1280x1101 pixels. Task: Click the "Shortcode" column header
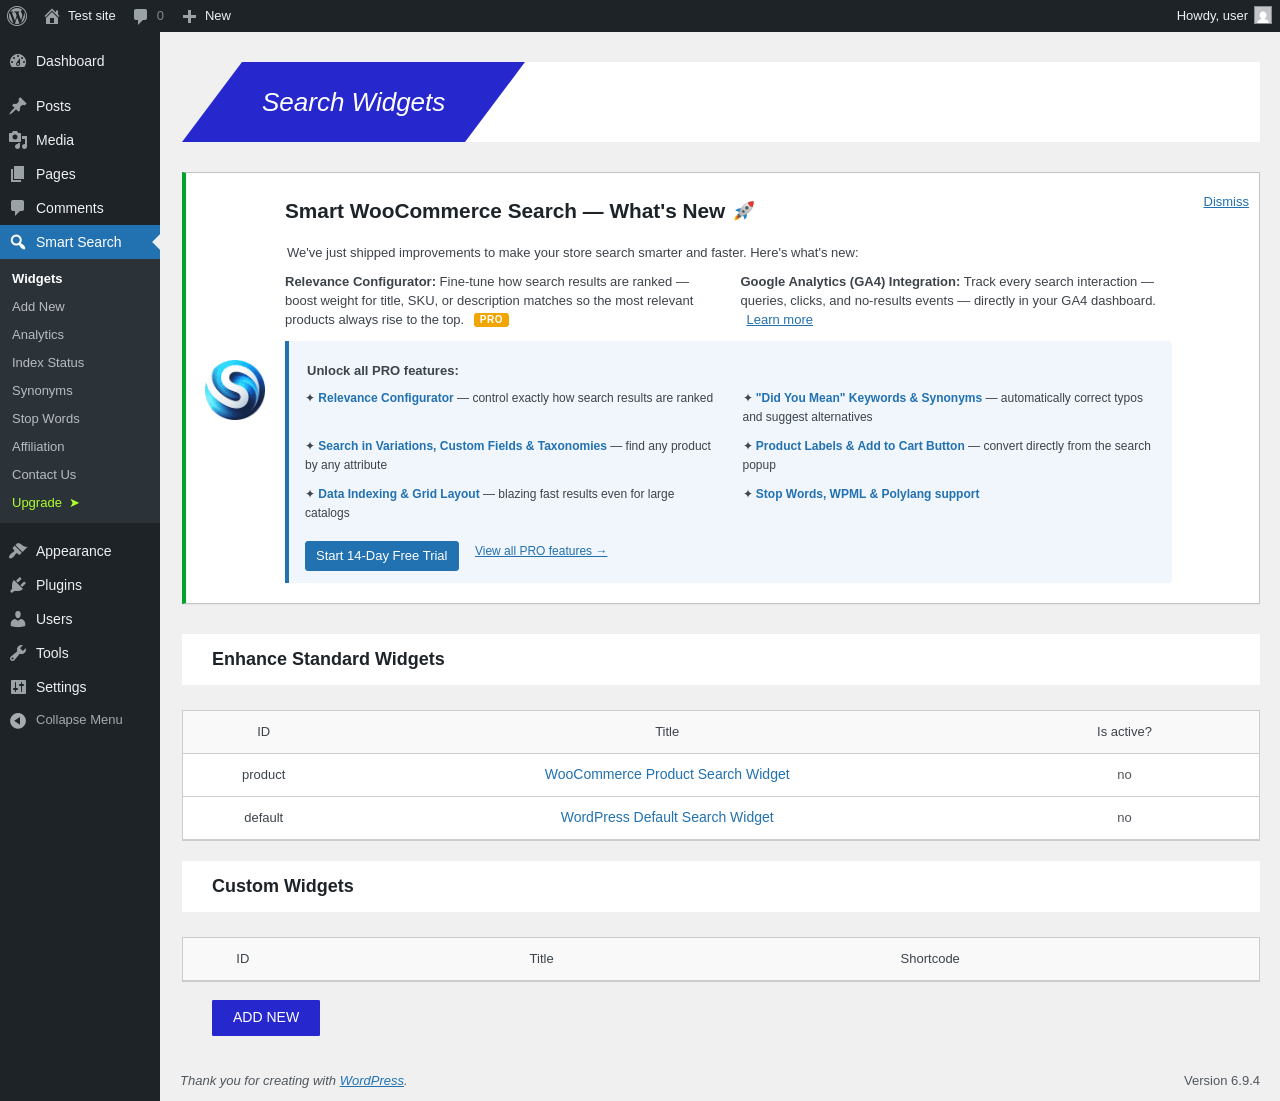(x=930, y=959)
